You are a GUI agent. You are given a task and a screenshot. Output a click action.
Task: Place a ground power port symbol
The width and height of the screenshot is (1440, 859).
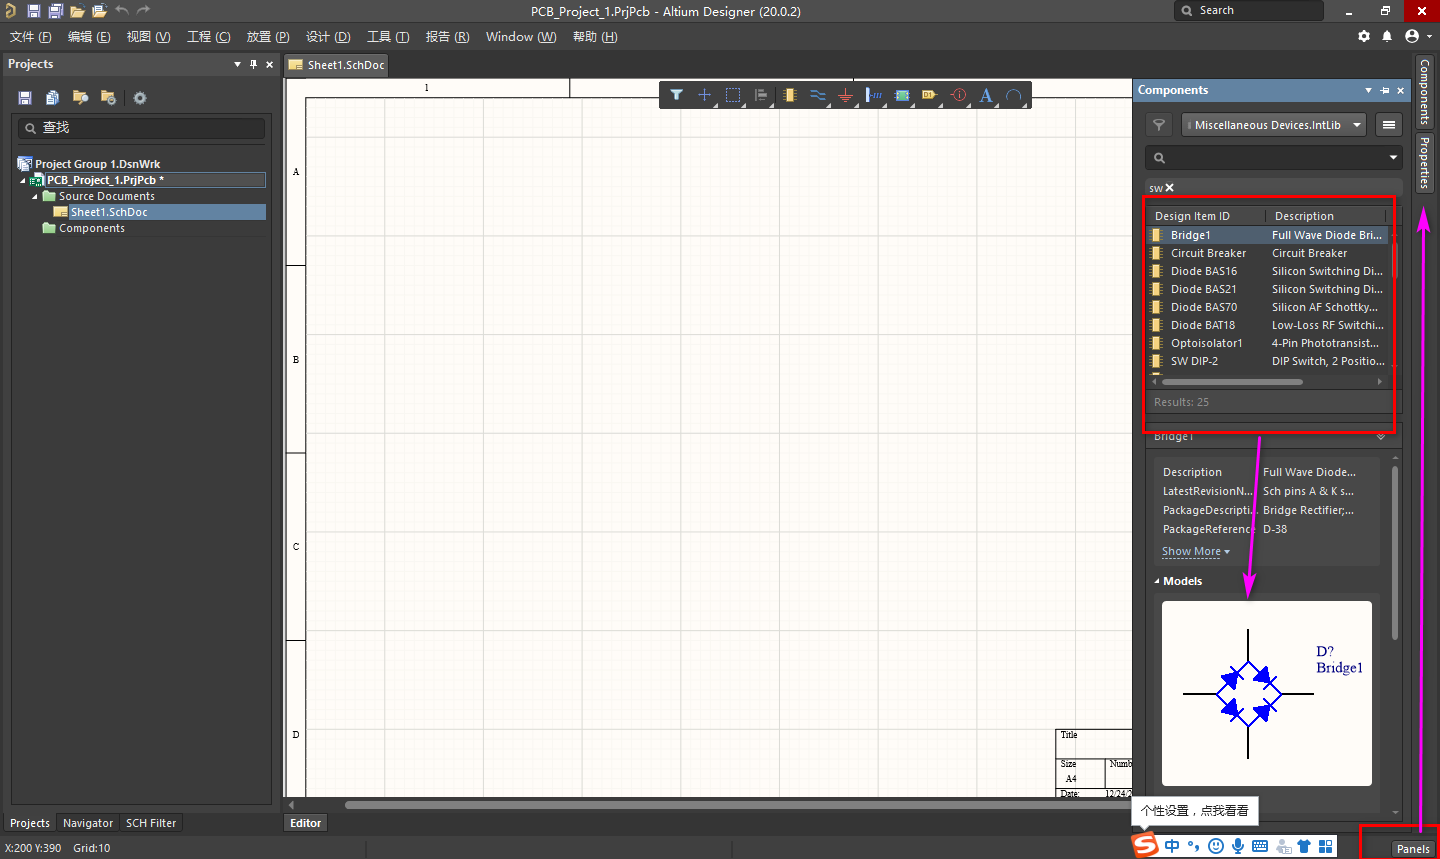(x=846, y=95)
